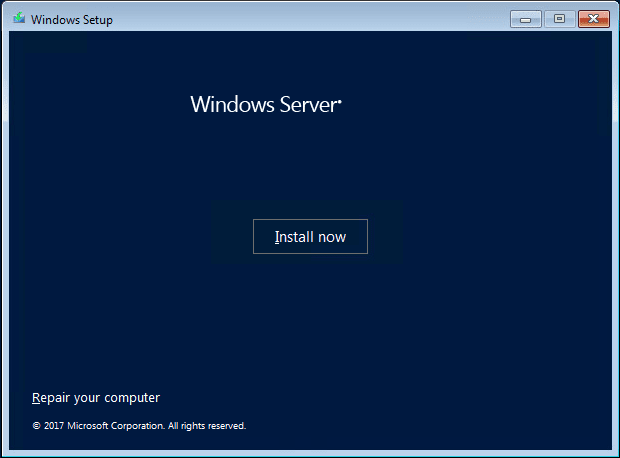Click the Windows Setup title text
Viewport: 620px width, 458px height.
click(x=72, y=20)
